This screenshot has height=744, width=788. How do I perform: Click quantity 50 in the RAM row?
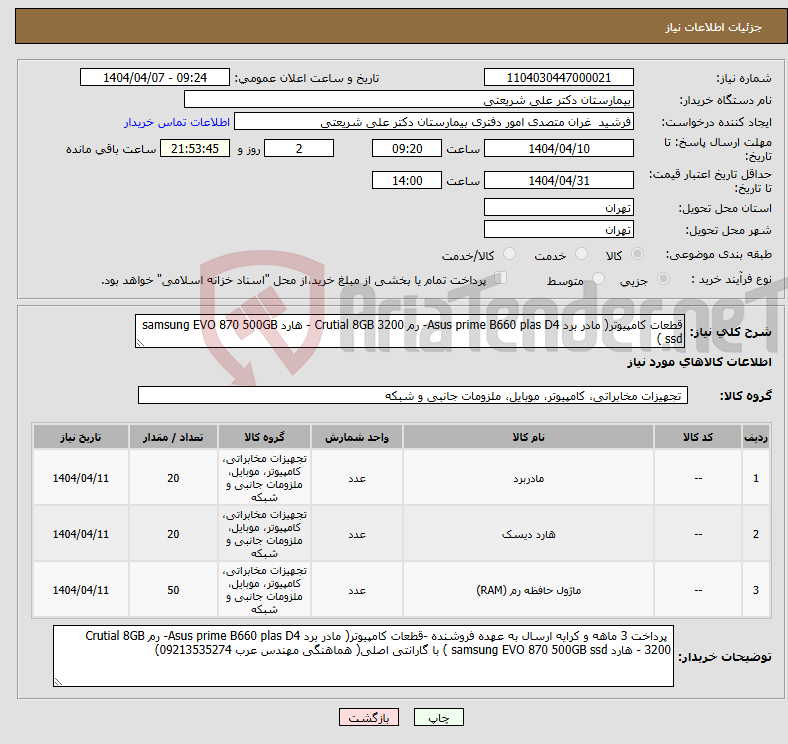[173, 590]
